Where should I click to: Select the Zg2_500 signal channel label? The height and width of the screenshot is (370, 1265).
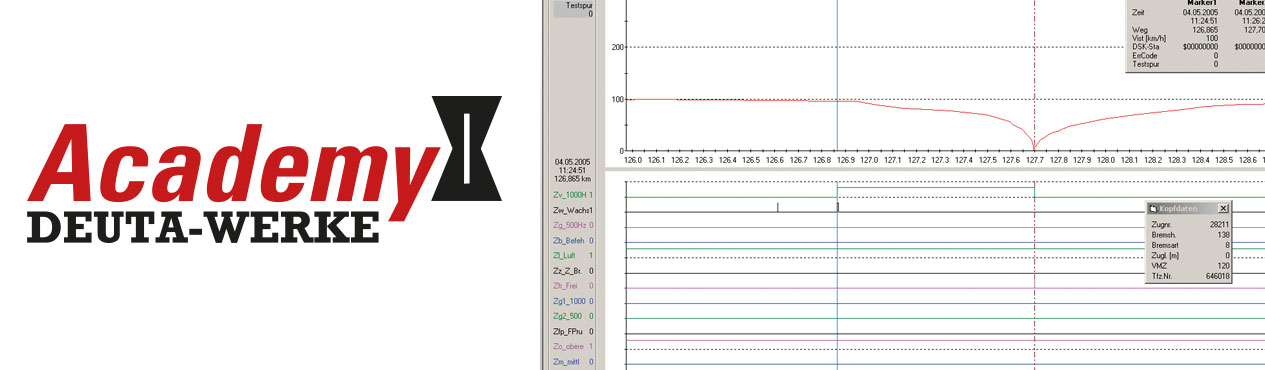[568, 316]
